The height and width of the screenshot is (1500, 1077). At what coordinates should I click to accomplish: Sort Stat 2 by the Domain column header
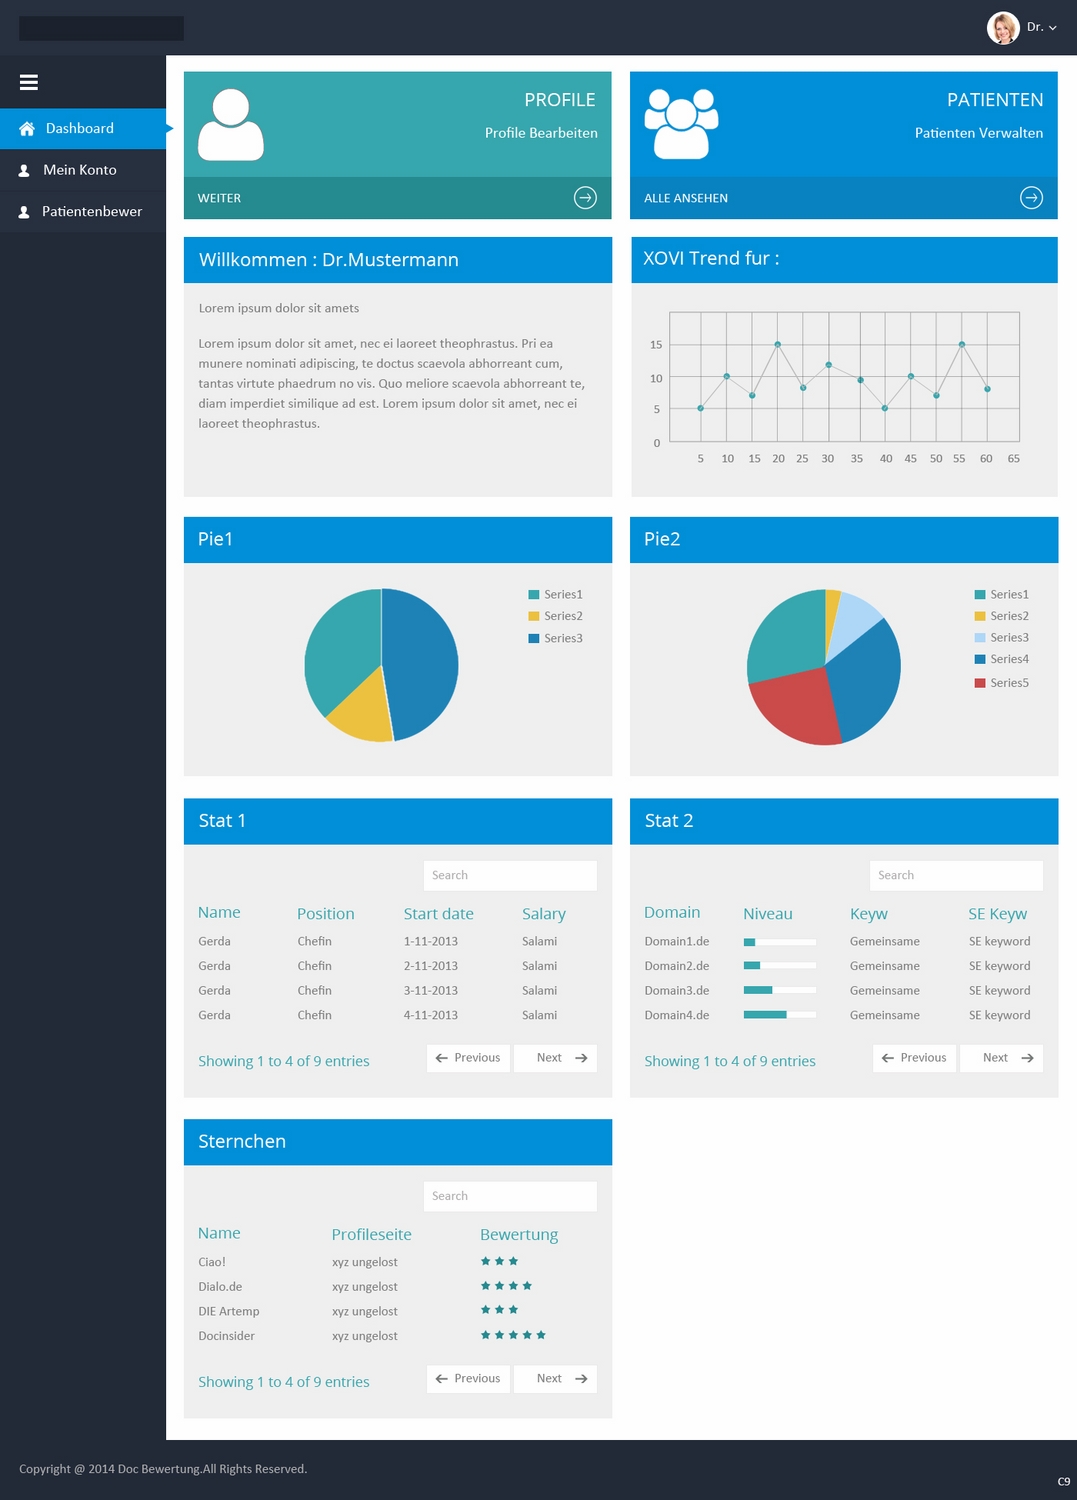[x=672, y=912]
